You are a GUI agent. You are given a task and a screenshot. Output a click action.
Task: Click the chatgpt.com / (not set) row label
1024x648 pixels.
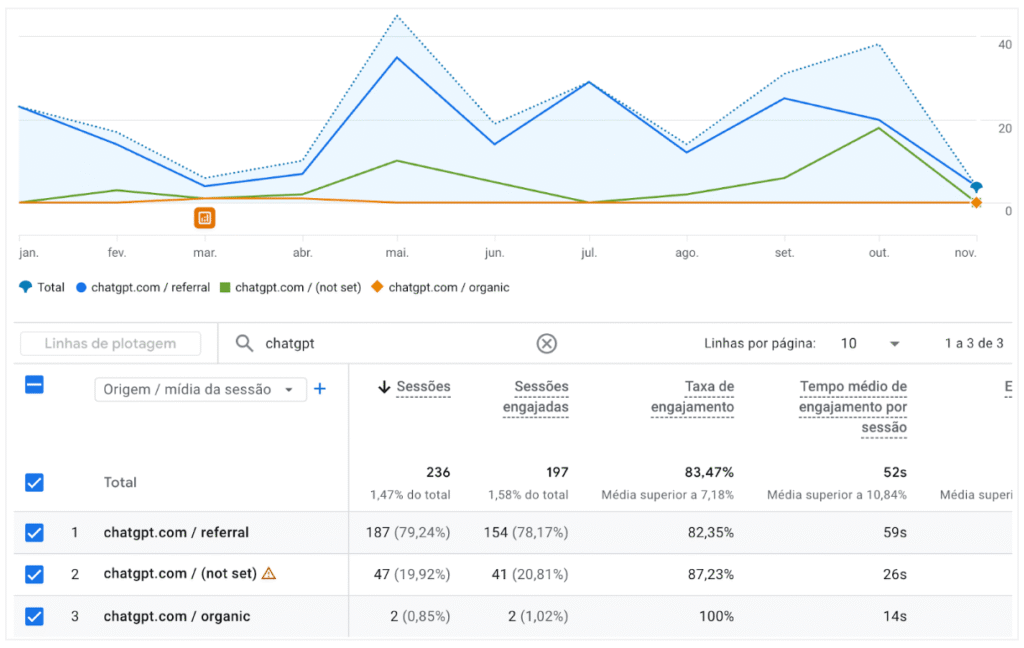click(179, 574)
